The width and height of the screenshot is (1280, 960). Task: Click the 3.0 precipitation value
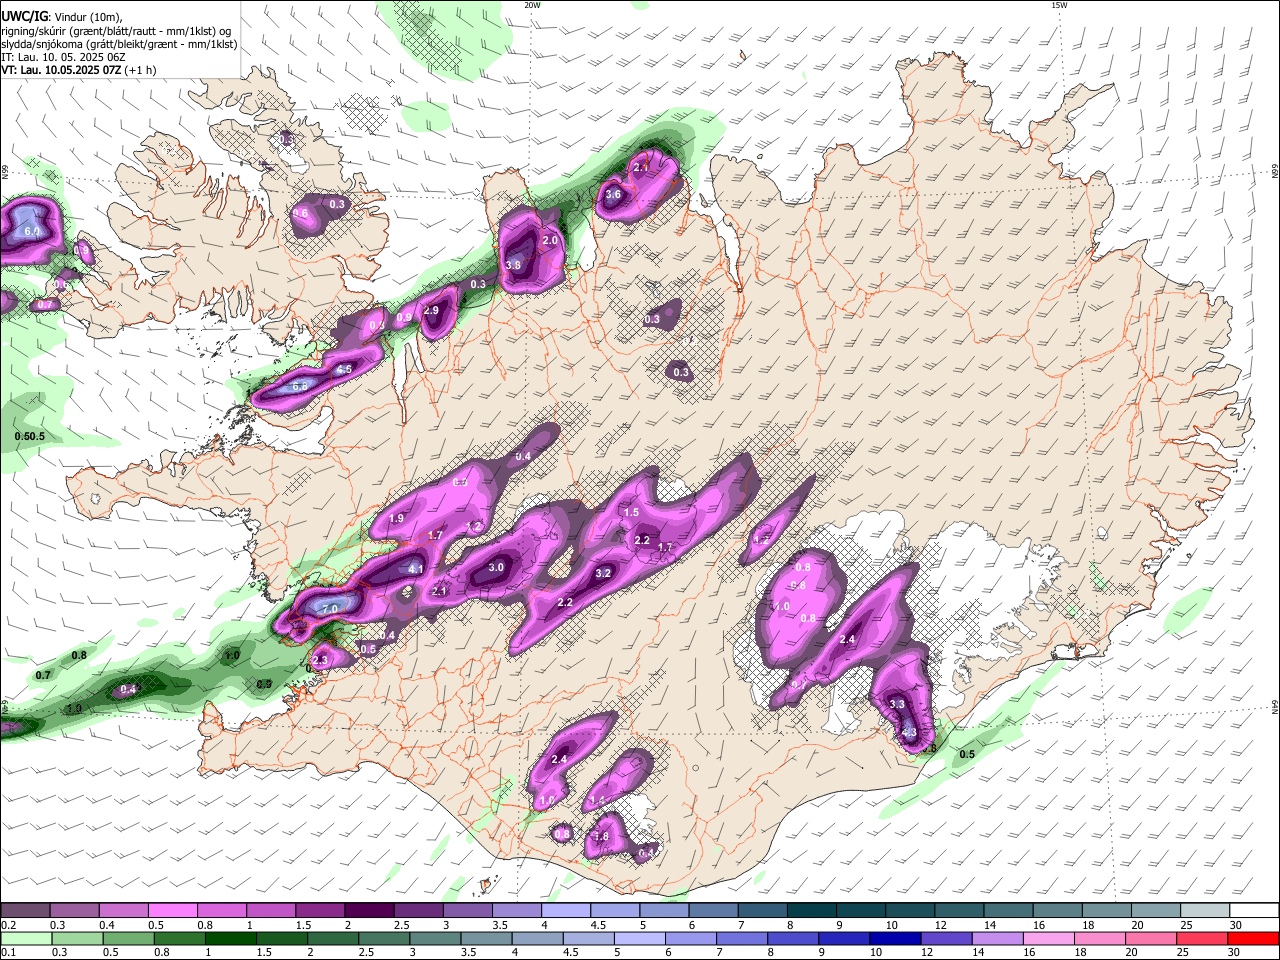coord(496,567)
